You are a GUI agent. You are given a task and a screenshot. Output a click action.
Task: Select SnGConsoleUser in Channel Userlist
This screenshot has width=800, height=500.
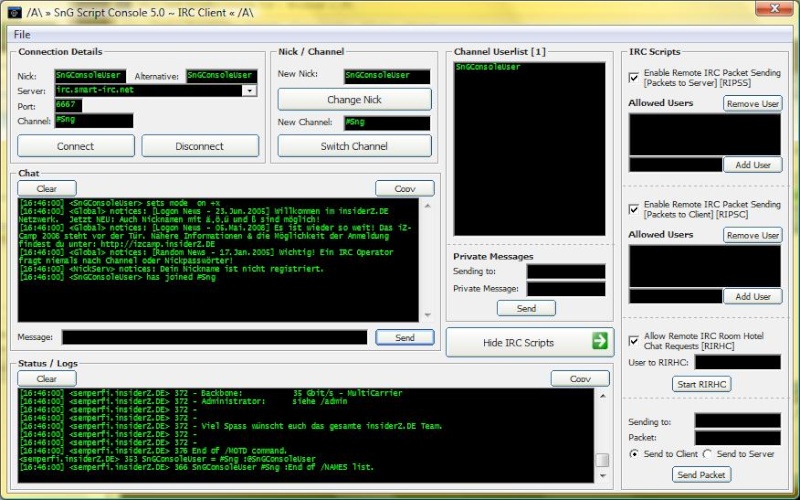[488, 67]
